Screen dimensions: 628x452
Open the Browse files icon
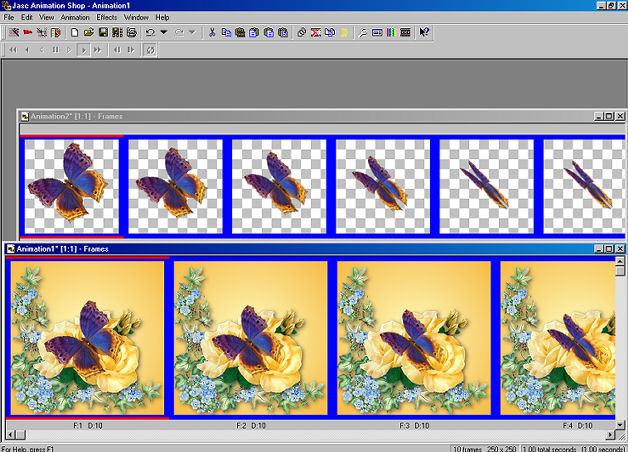(x=56, y=32)
